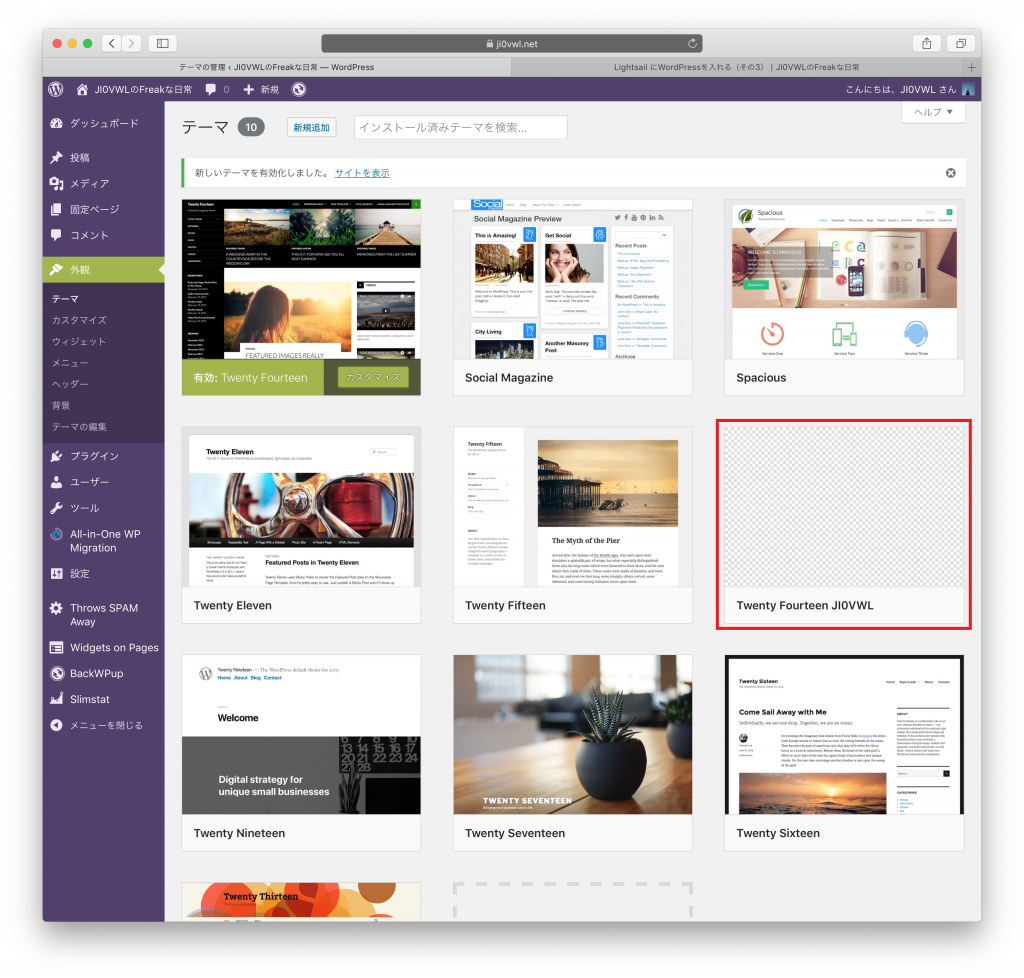Image resolution: width=1024 pixels, height=978 pixels.
Task: Click Safari share icon
Action: [x=927, y=44]
